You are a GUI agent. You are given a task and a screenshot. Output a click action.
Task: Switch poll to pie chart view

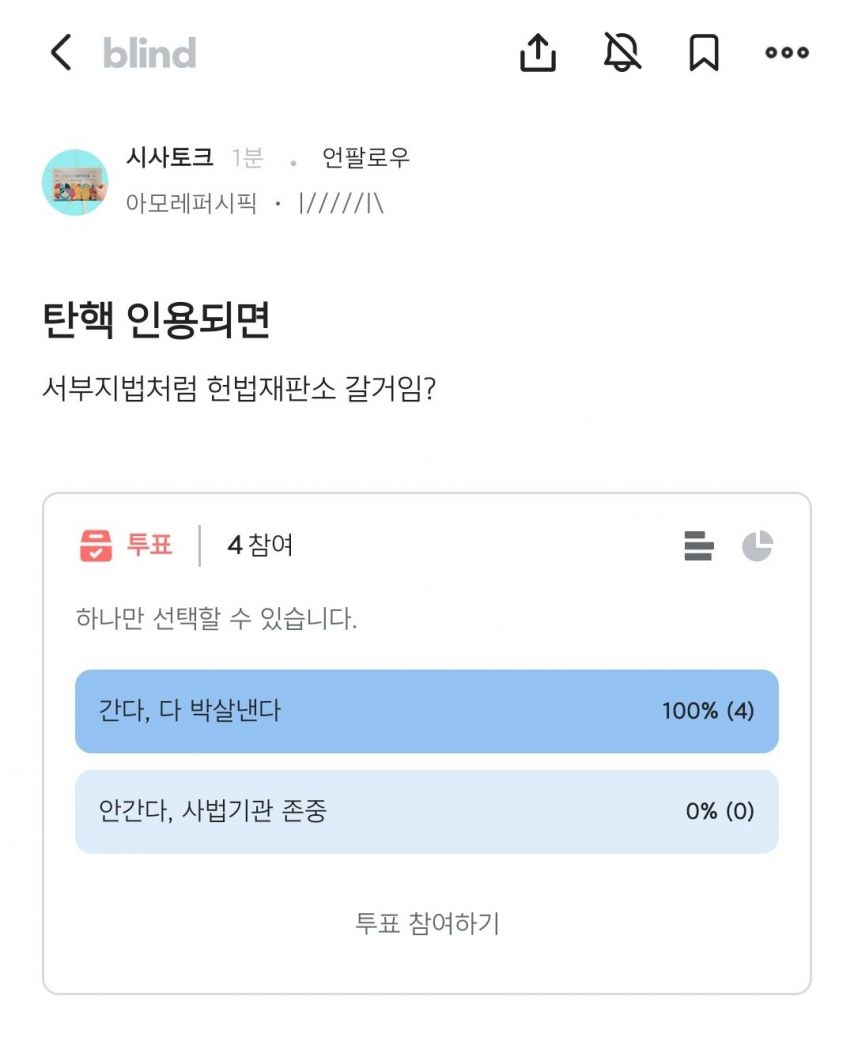(x=757, y=545)
